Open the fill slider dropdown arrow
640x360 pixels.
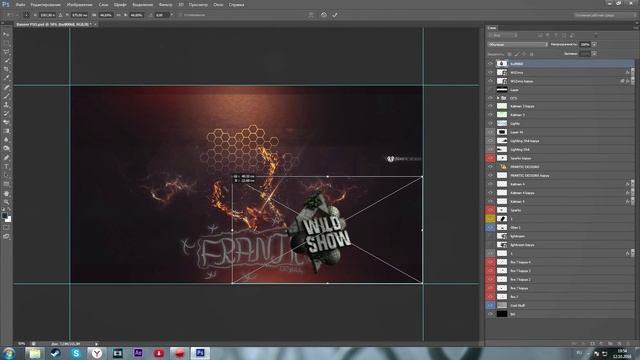click(x=594, y=53)
